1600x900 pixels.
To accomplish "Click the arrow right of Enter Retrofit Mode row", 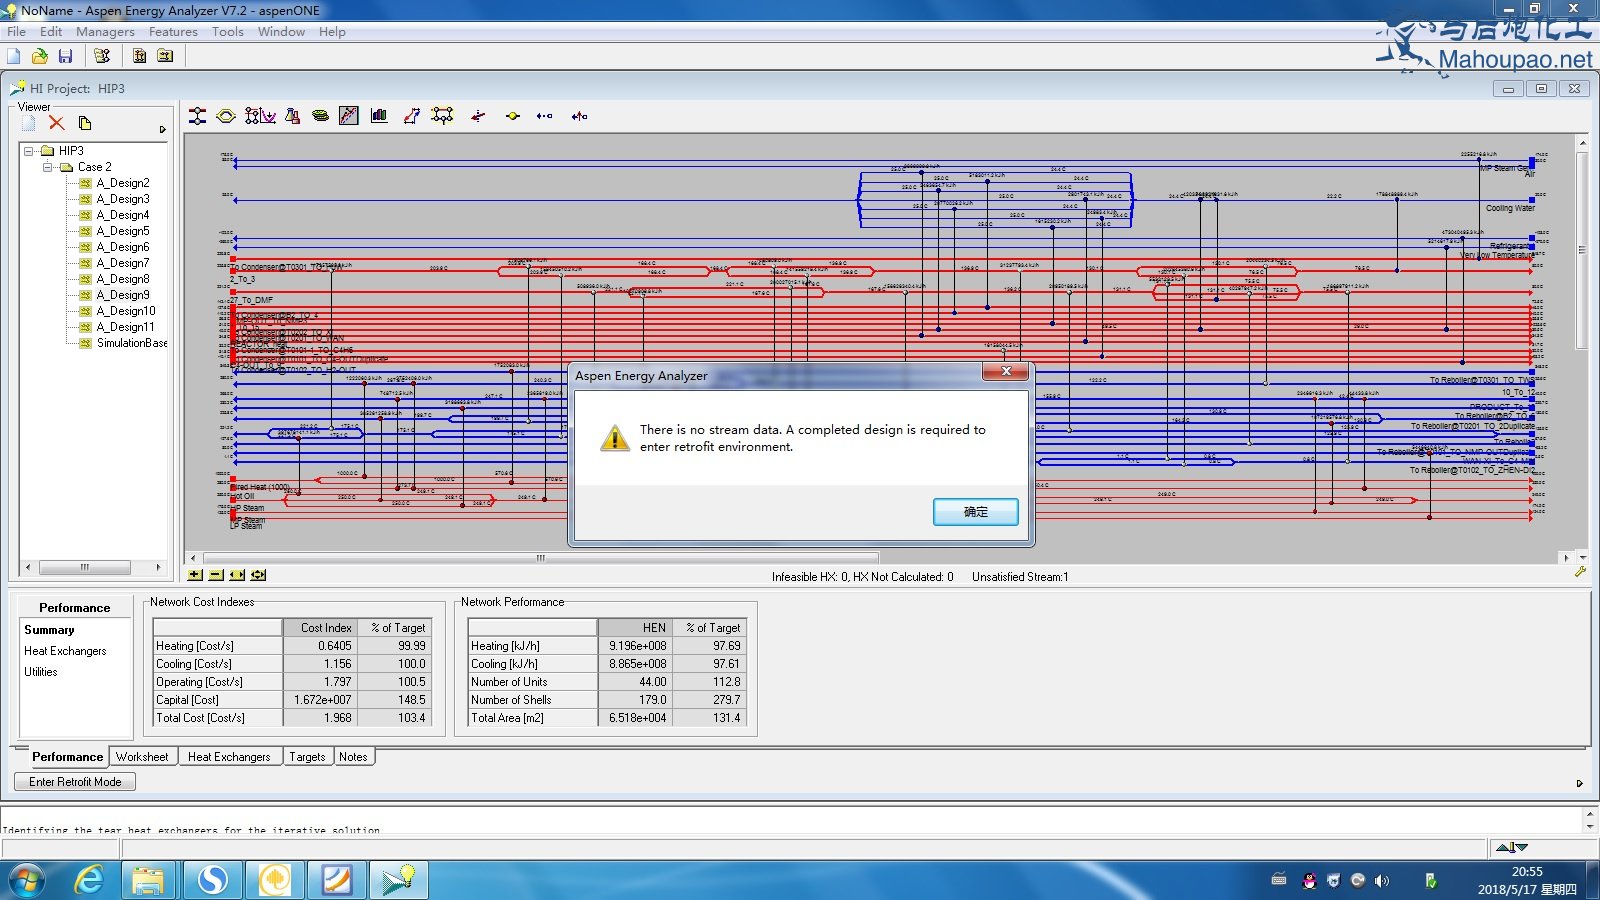I will pos(1580,783).
